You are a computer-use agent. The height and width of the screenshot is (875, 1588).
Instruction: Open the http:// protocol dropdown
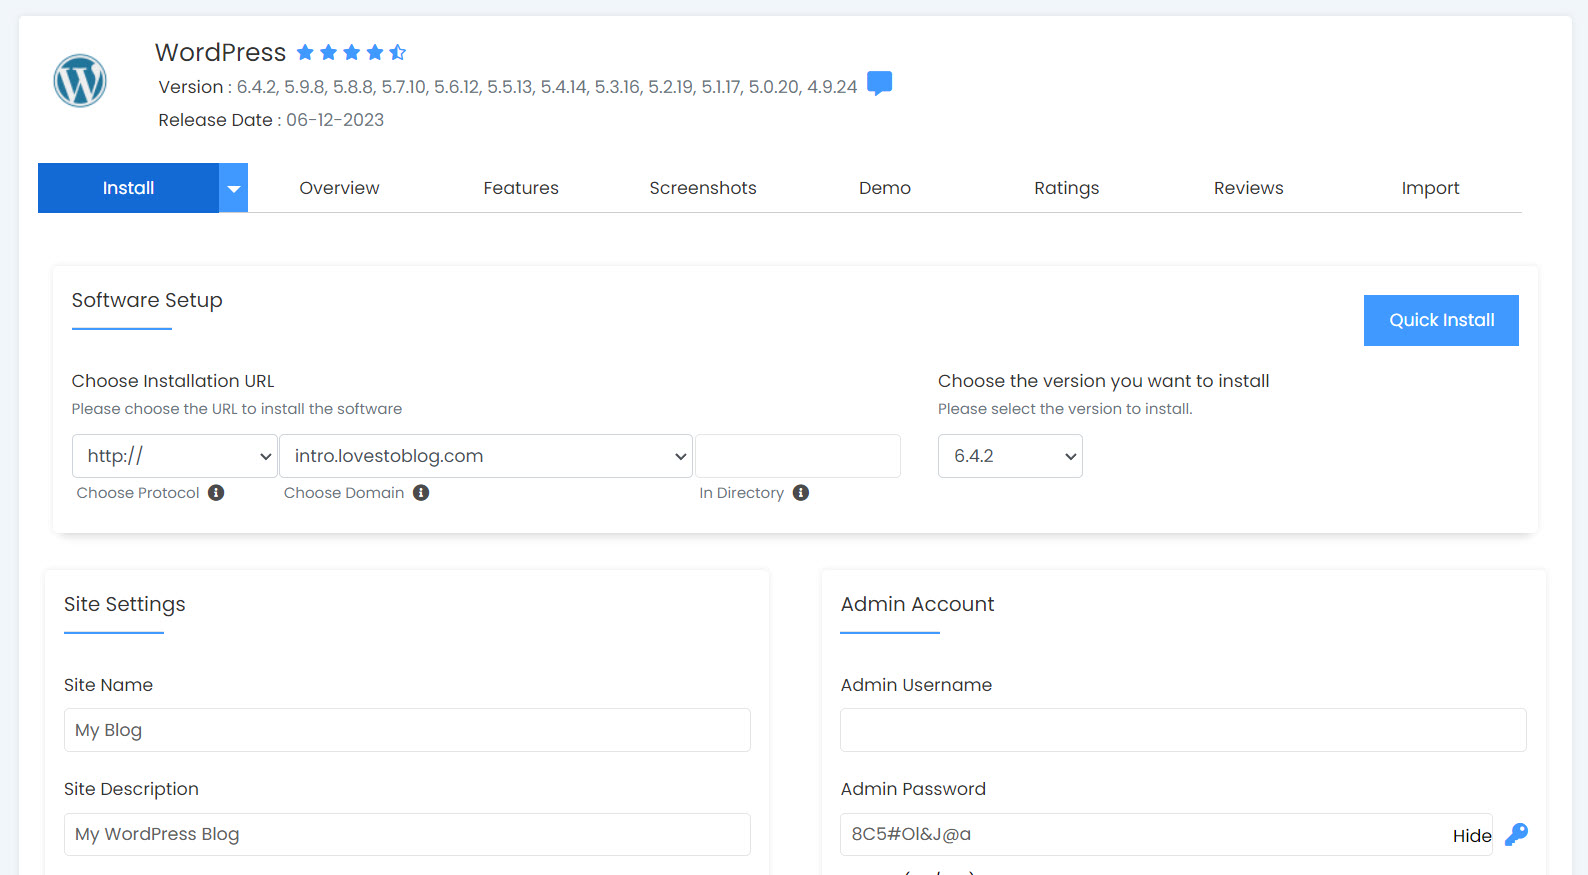point(174,456)
